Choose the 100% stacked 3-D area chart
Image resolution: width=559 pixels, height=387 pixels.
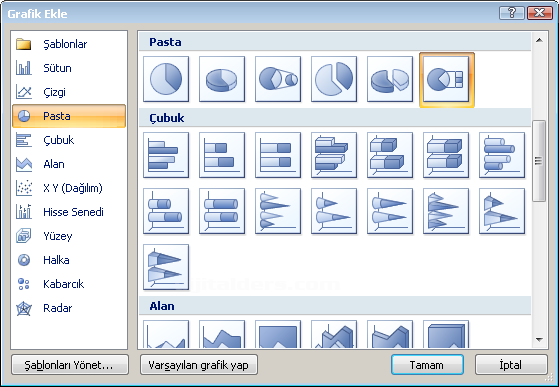(446, 334)
